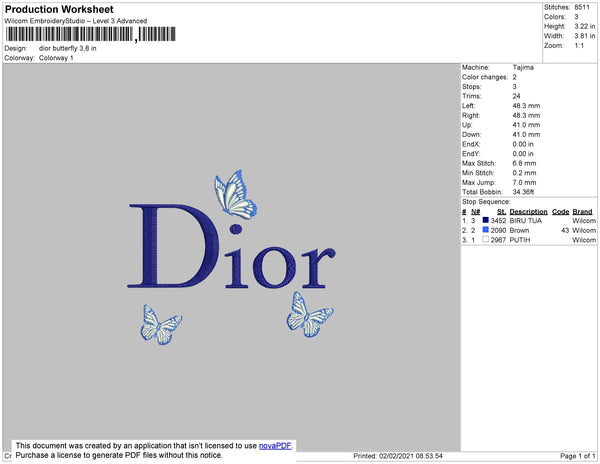Click the bottom-right butterfly in the design

click(309, 314)
